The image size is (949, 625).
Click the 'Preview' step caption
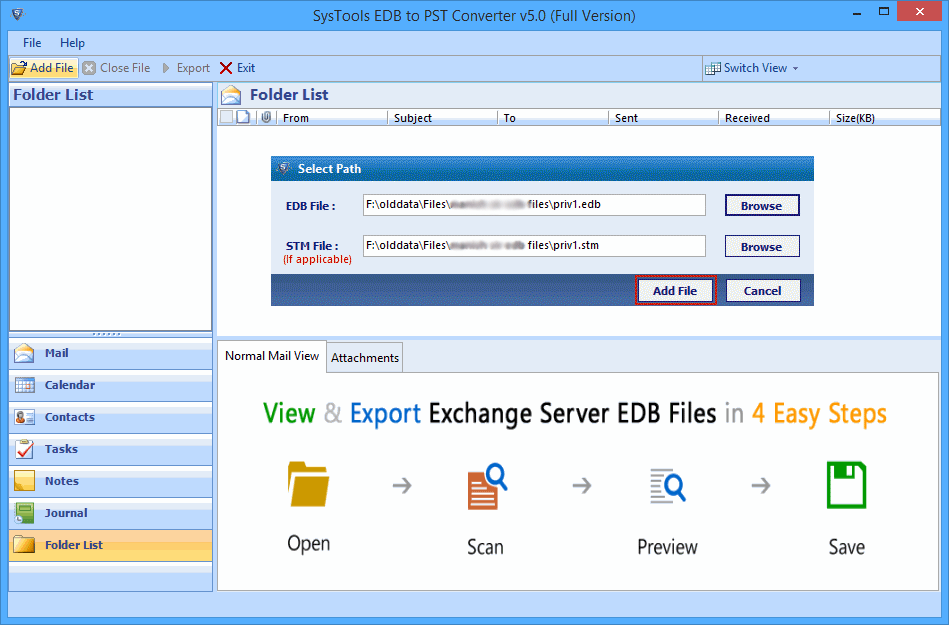pyautogui.click(x=668, y=547)
